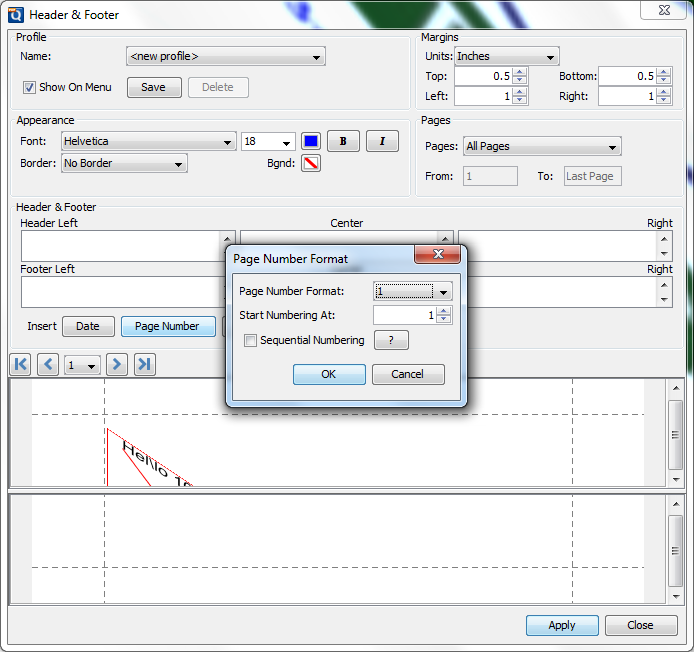
Task: Open the Font dropdown showing Helvetica
Action: pos(148,141)
